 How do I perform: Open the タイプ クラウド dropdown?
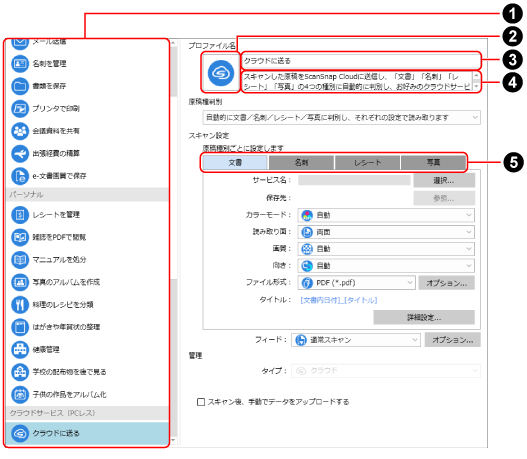coord(386,371)
